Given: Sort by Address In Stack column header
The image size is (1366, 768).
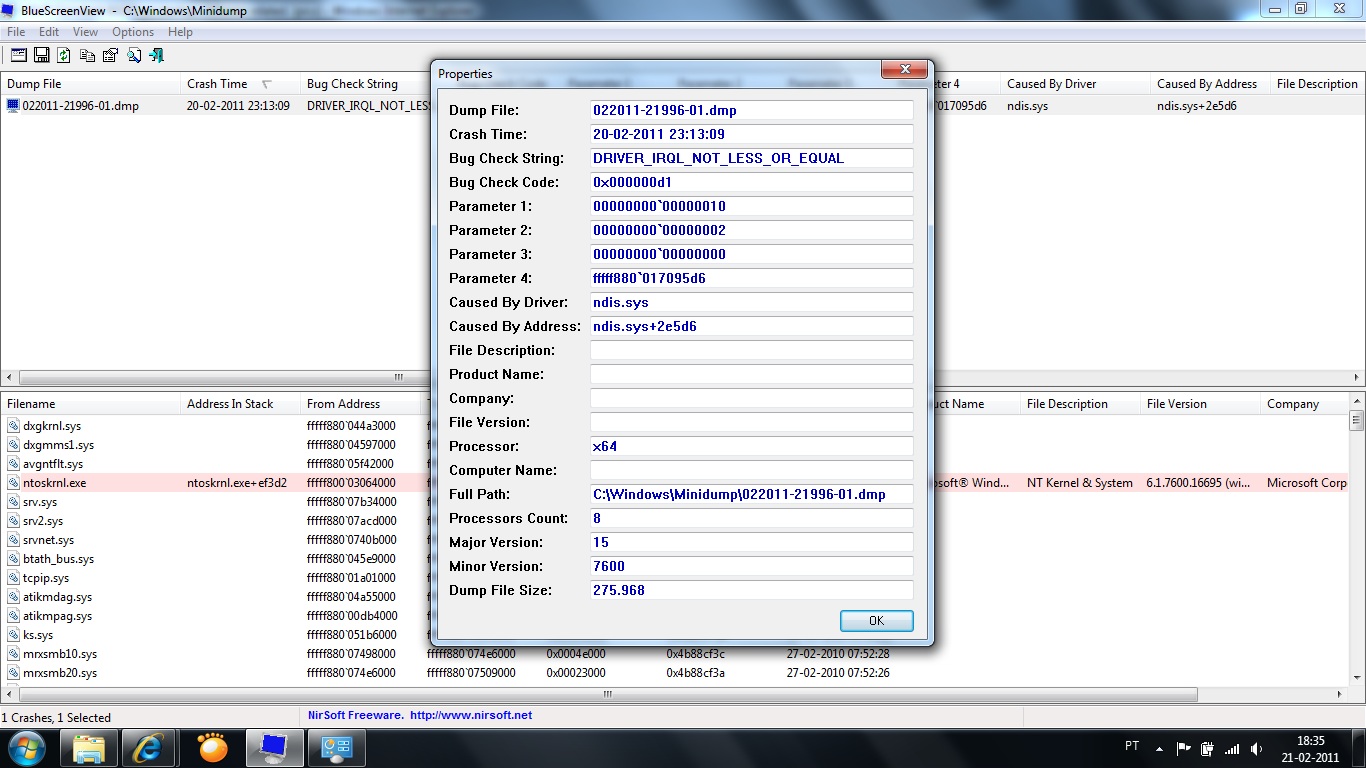Looking at the screenshot, I should [240, 404].
